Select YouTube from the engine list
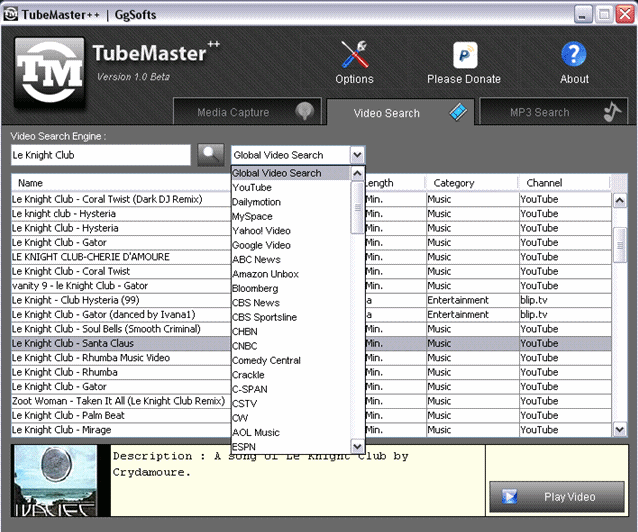The width and height of the screenshot is (638, 532). click(291, 188)
